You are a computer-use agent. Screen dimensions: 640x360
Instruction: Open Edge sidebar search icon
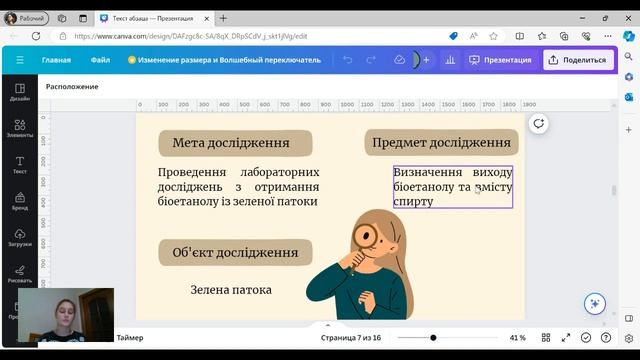629,57
